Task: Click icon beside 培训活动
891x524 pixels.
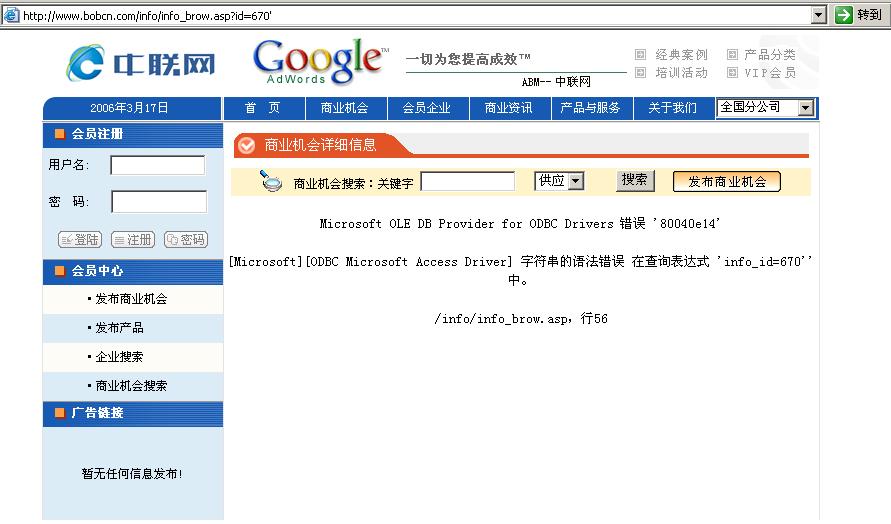Action: (640, 73)
